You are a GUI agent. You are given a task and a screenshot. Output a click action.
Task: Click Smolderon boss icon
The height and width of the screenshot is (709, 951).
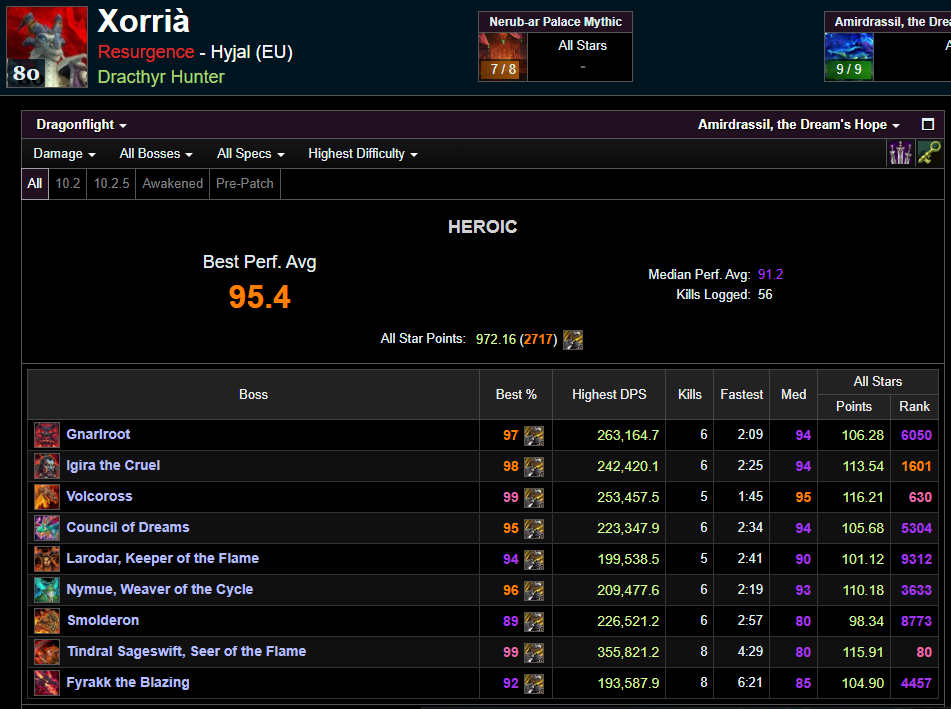[47, 621]
